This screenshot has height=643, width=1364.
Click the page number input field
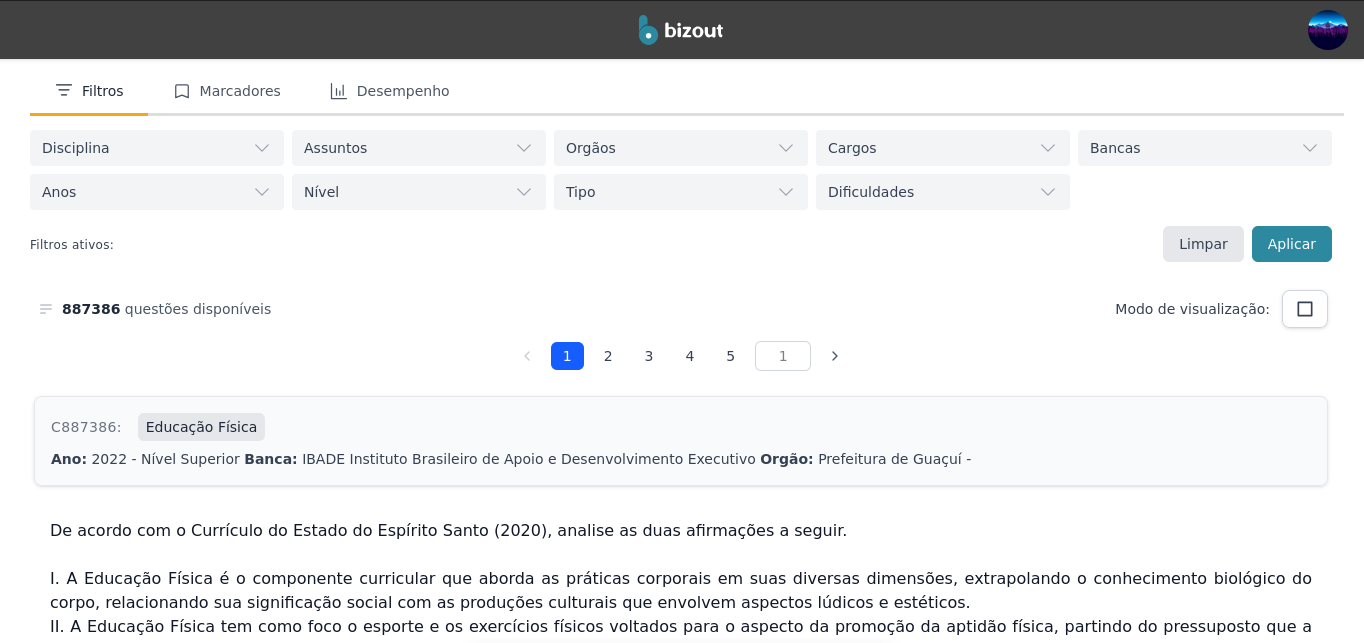coord(782,356)
